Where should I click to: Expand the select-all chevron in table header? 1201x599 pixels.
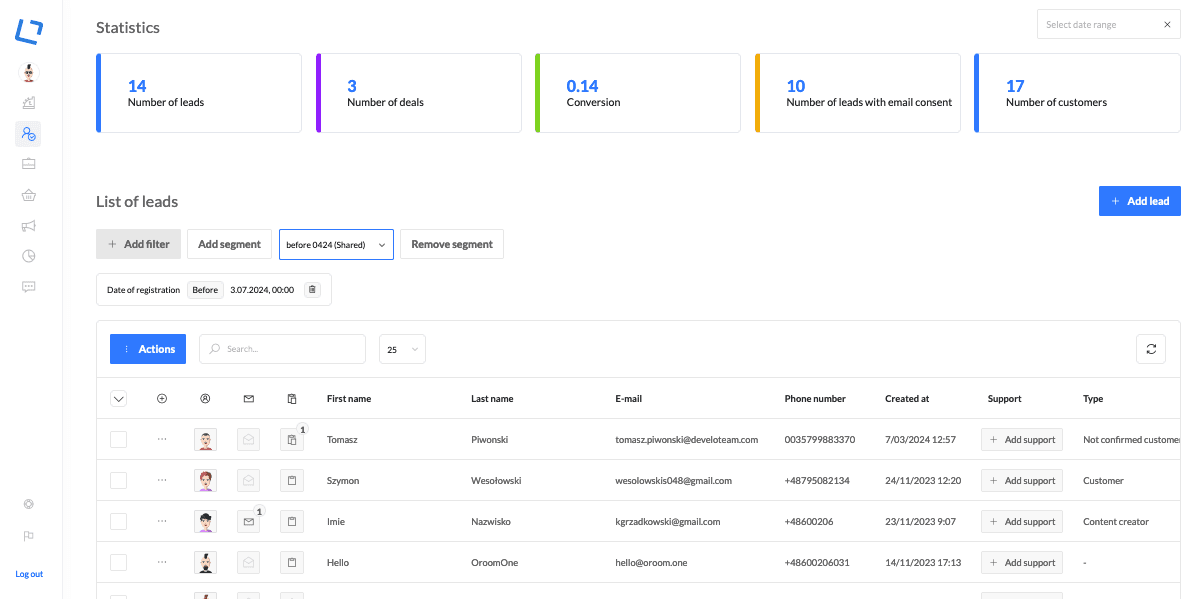coord(119,399)
